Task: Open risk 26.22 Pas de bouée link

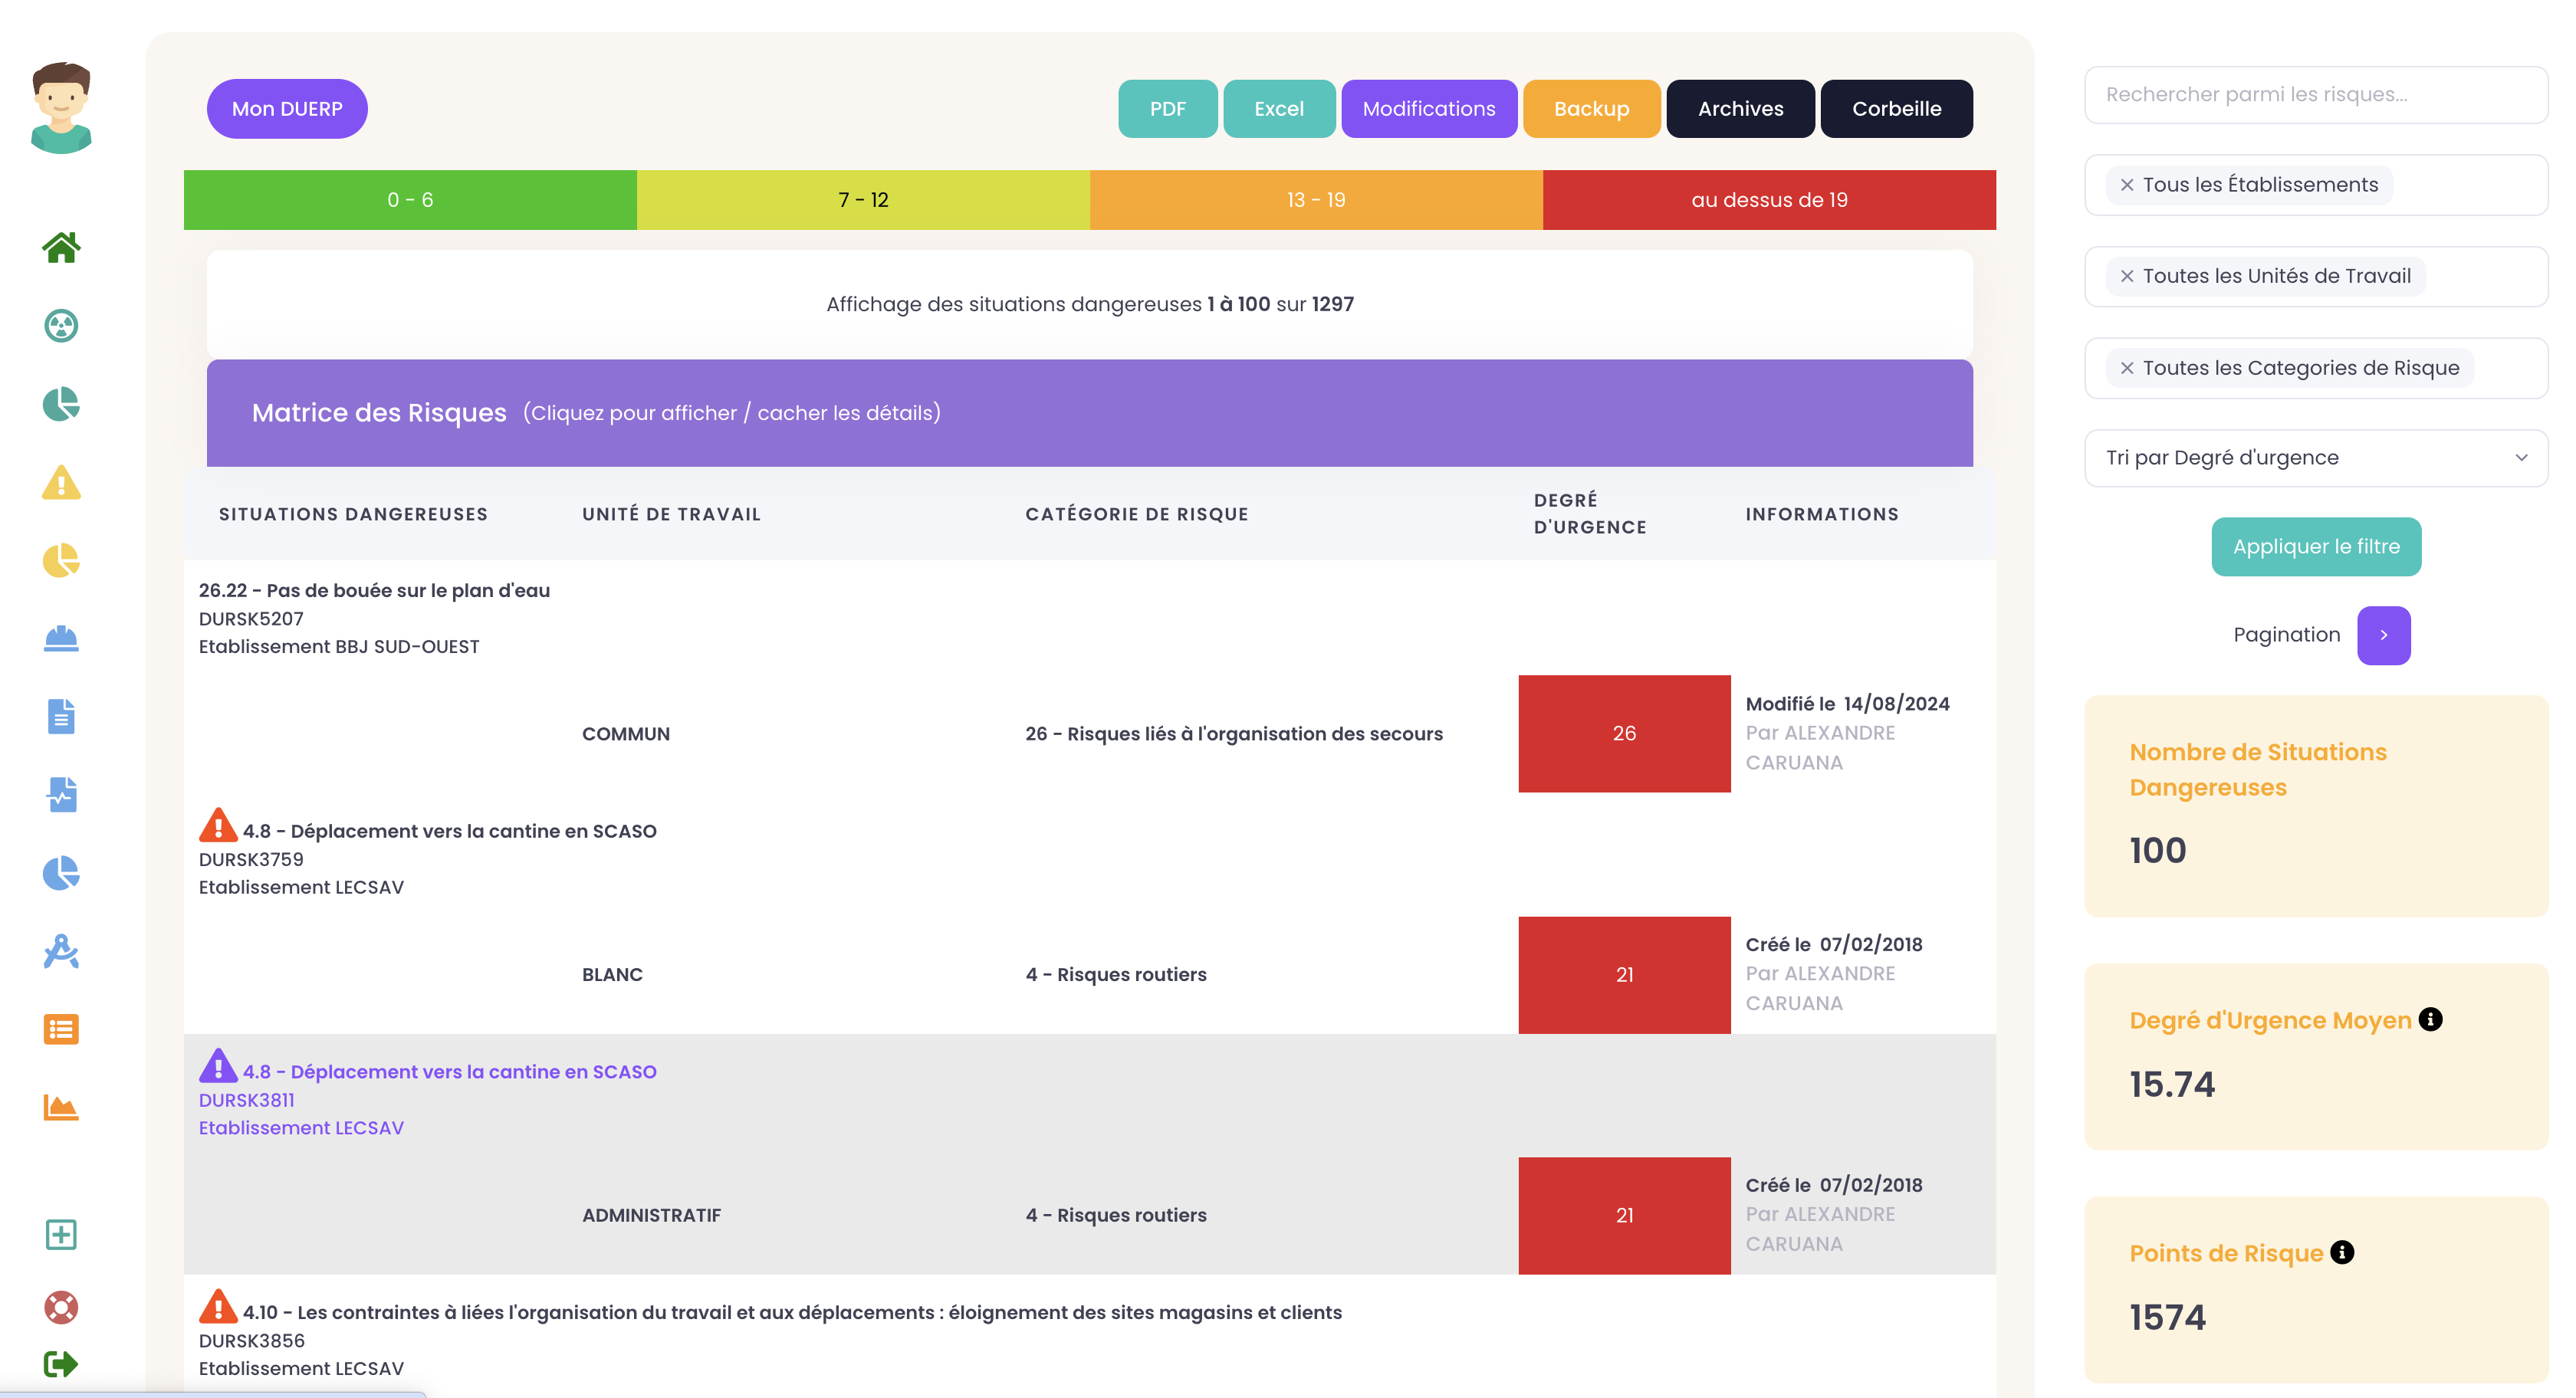Action: [374, 590]
